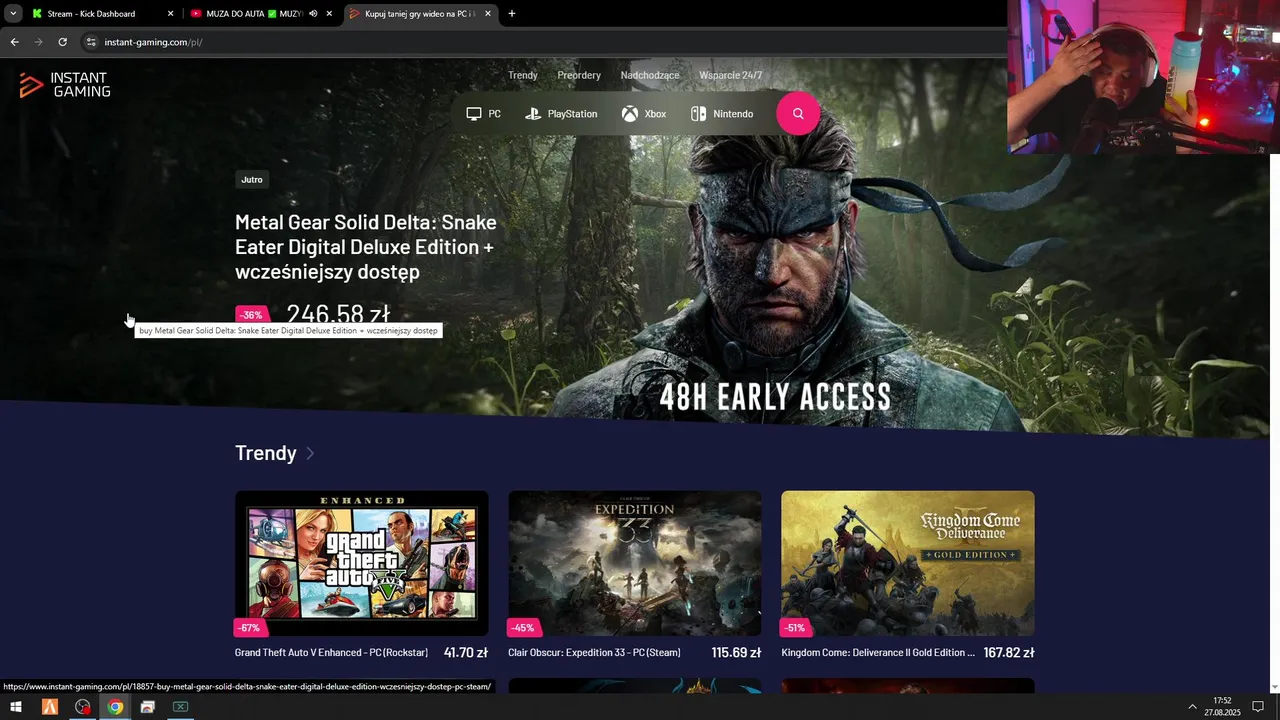Open Google Chrome taskbar icon
The width and height of the screenshot is (1280, 720).
tap(115, 707)
